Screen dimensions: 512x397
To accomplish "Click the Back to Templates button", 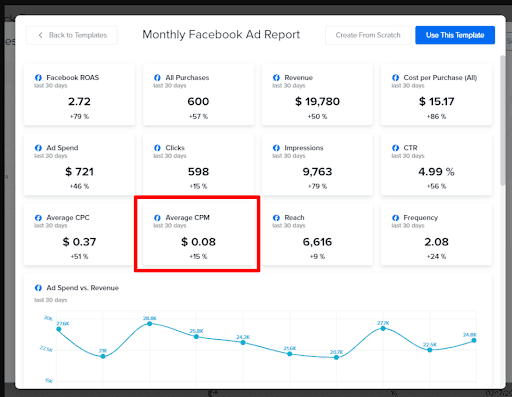I will [72, 35].
